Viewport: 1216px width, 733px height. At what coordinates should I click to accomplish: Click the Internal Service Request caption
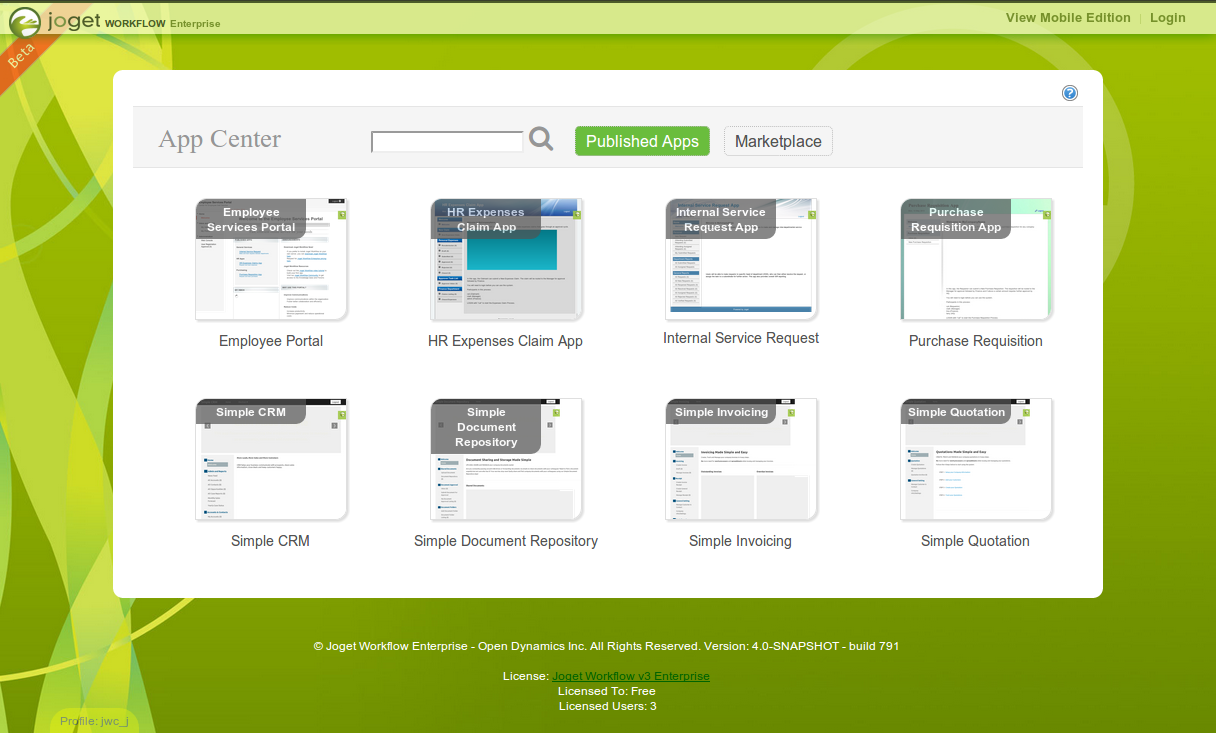click(741, 338)
